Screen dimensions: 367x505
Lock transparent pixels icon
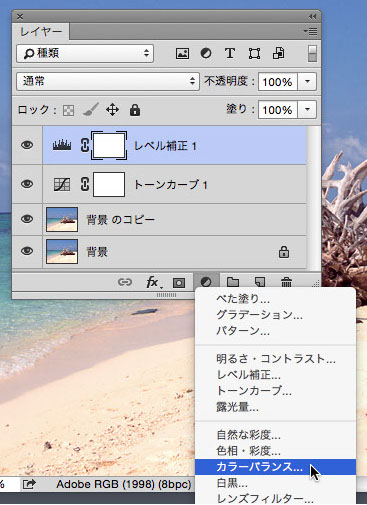68,110
